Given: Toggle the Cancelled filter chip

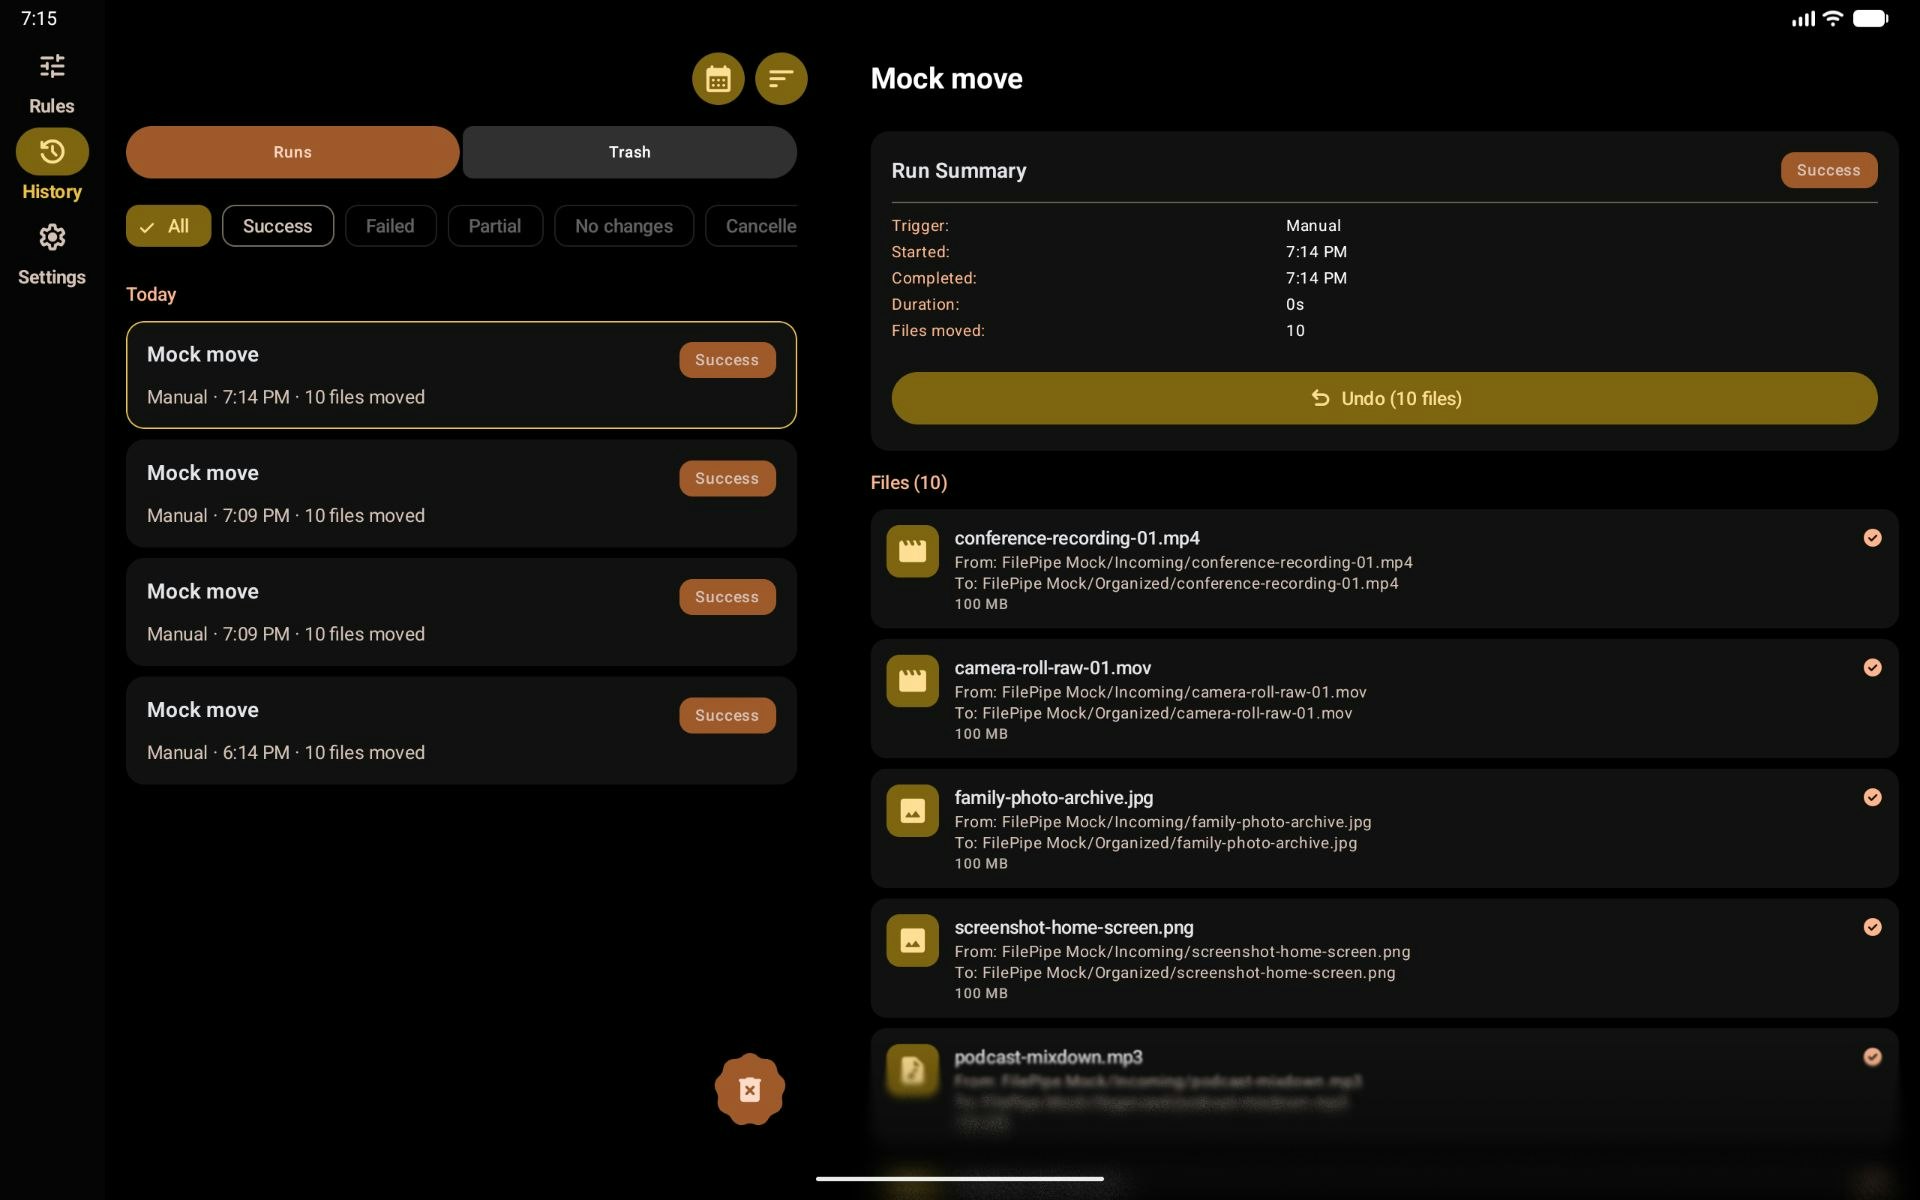Looking at the screenshot, I should point(752,226).
